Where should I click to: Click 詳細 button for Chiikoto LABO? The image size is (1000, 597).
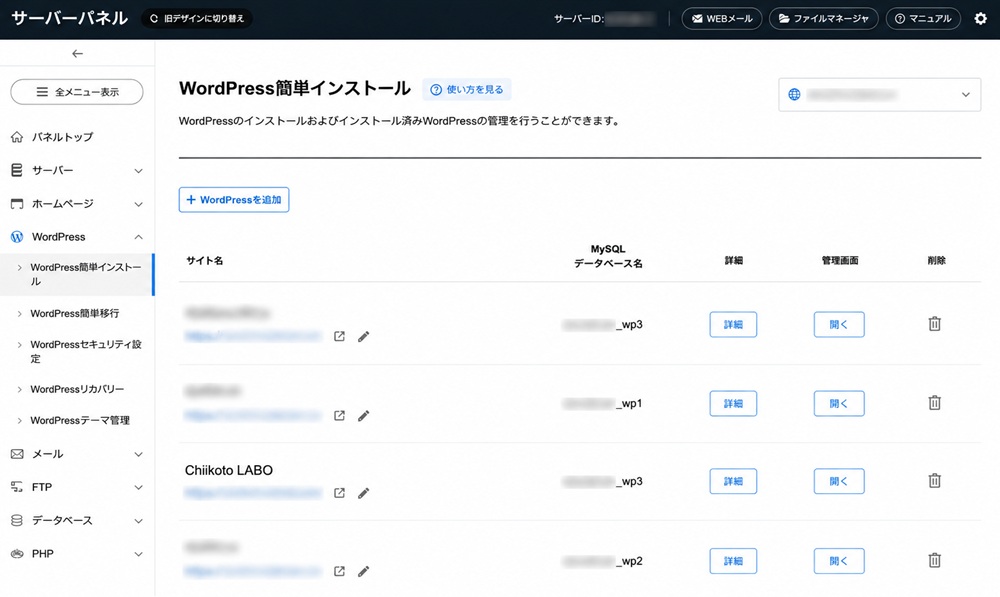733,481
